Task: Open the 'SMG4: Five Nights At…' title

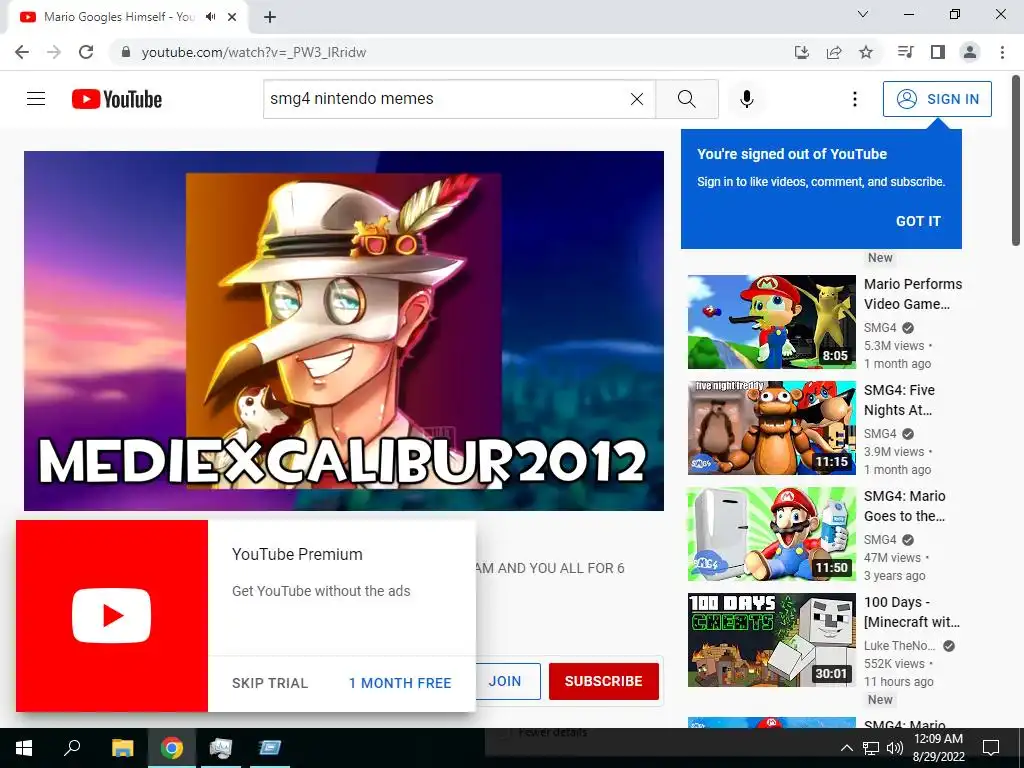Action: (899, 400)
